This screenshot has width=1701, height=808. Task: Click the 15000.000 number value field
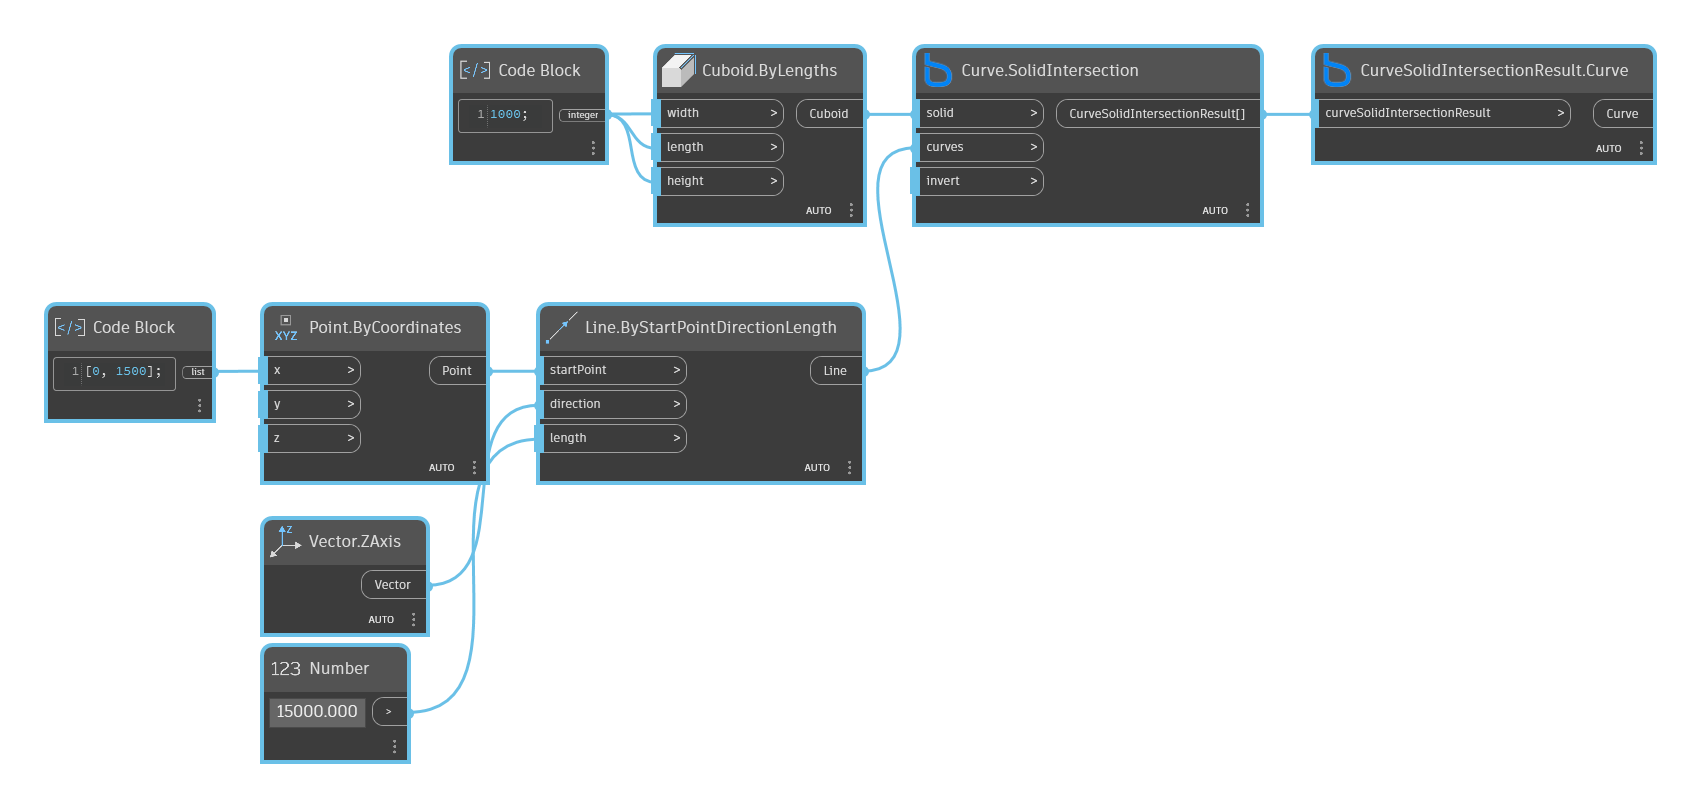tap(317, 711)
